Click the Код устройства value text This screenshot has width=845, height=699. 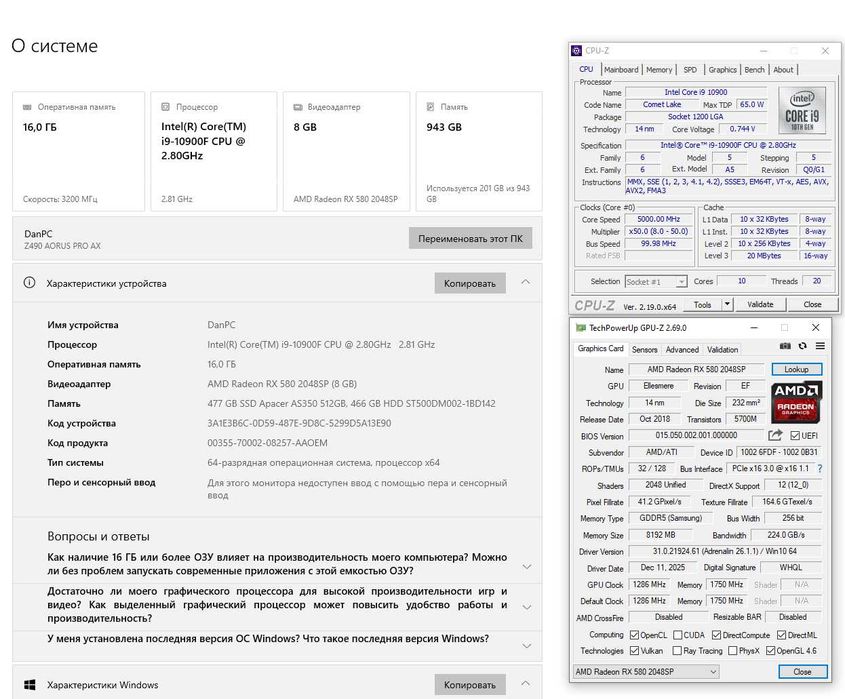pos(299,423)
